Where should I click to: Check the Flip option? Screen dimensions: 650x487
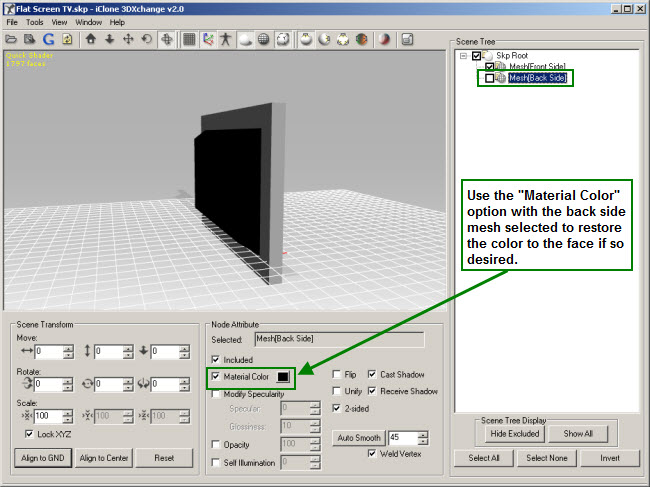coord(337,374)
